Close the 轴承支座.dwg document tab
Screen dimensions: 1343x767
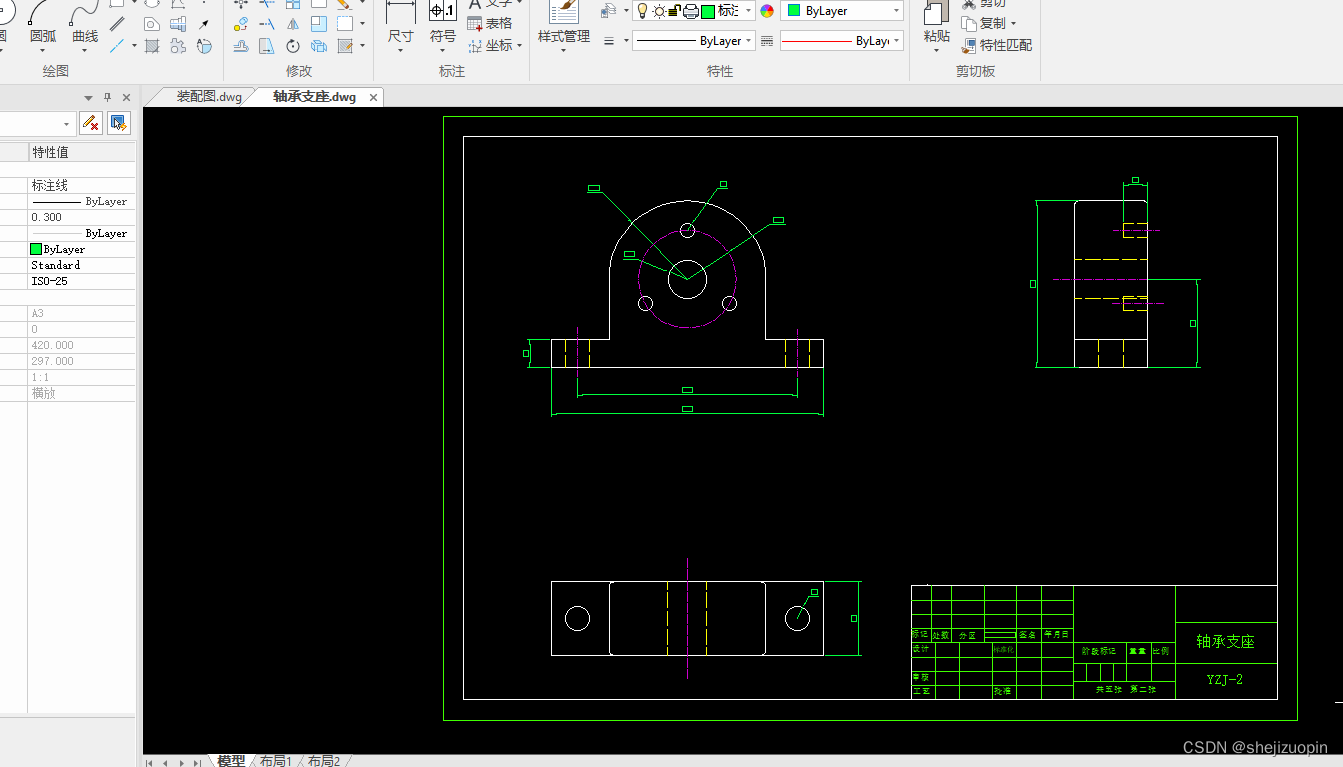point(374,97)
